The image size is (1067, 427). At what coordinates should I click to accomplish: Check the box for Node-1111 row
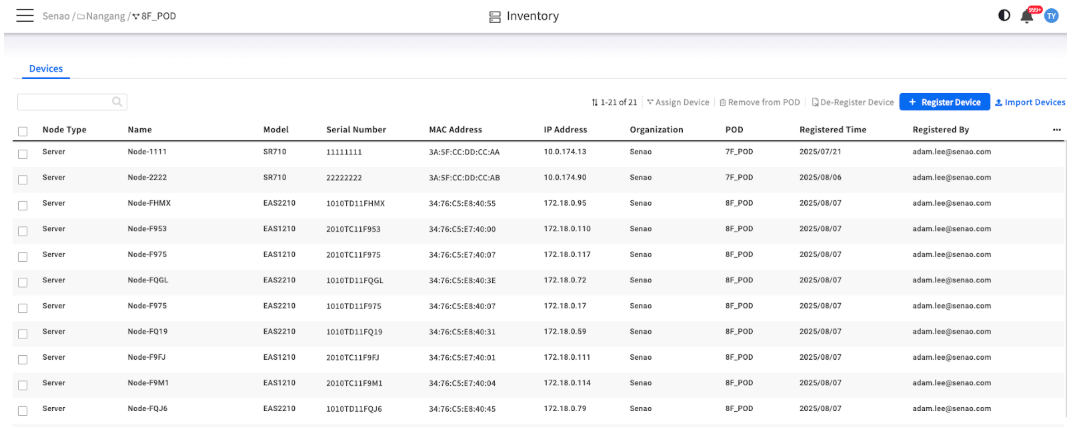click(23, 154)
